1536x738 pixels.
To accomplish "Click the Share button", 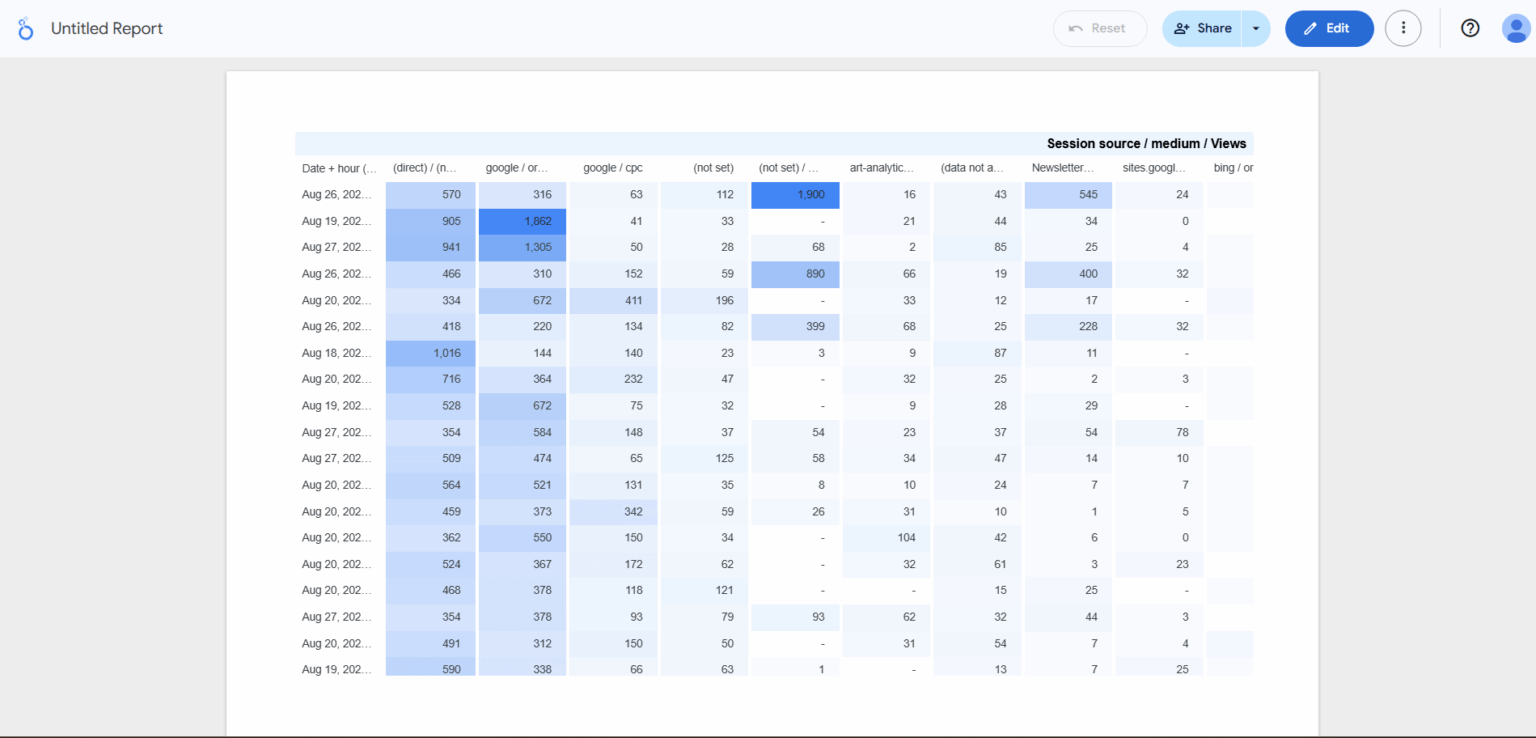I will pyautogui.click(x=1211, y=28).
